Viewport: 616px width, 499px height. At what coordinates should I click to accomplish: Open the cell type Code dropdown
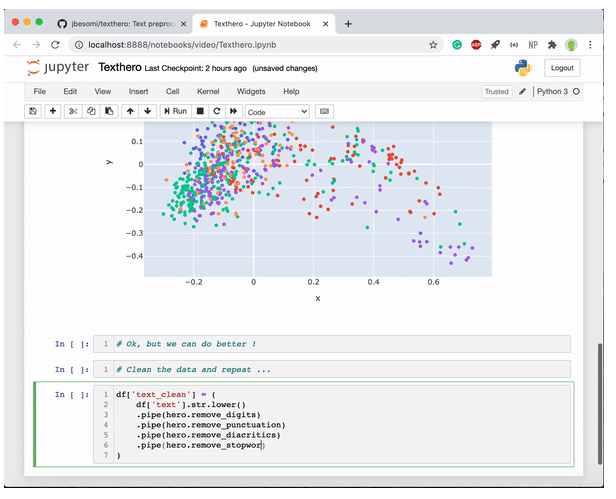pos(277,112)
